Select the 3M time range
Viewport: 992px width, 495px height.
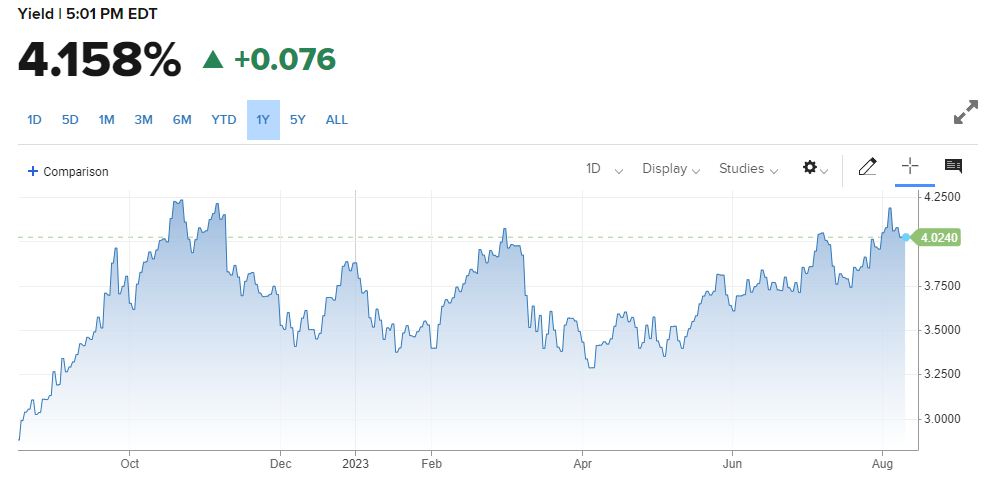coord(143,120)
